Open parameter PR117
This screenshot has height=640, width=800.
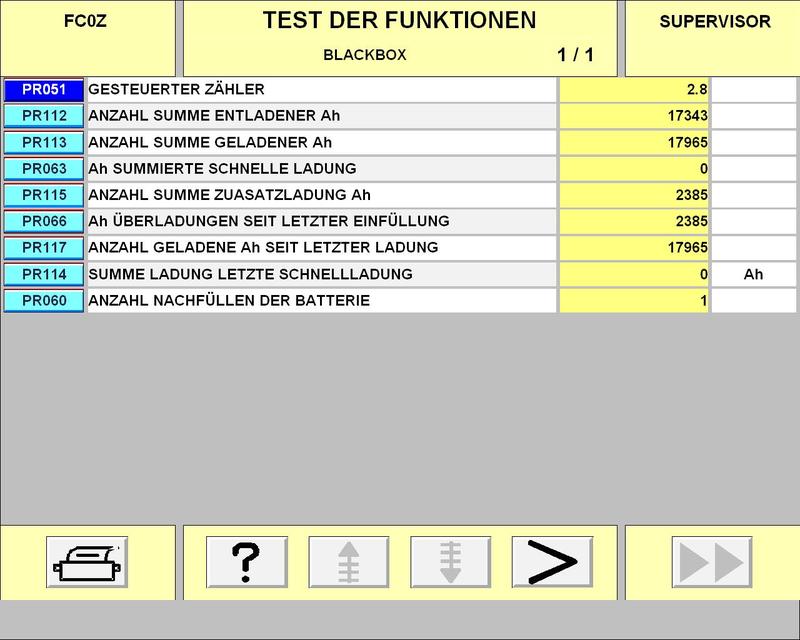pyautogui.click(x=44, y=247)
